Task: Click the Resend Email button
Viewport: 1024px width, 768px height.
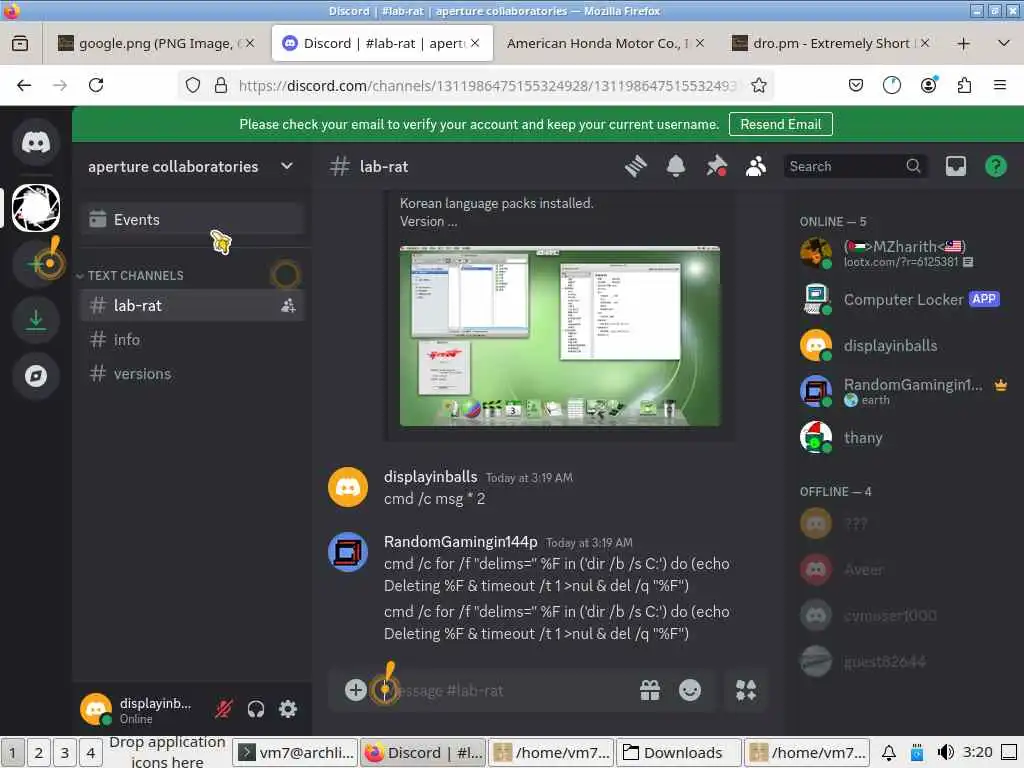Action: (780, 124)
